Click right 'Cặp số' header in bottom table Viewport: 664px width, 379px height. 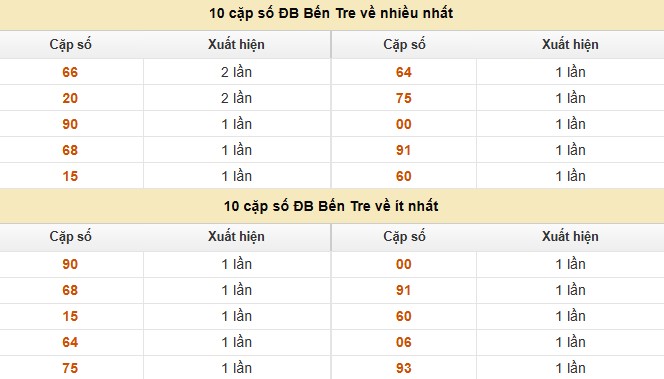(x=404, y=237)
